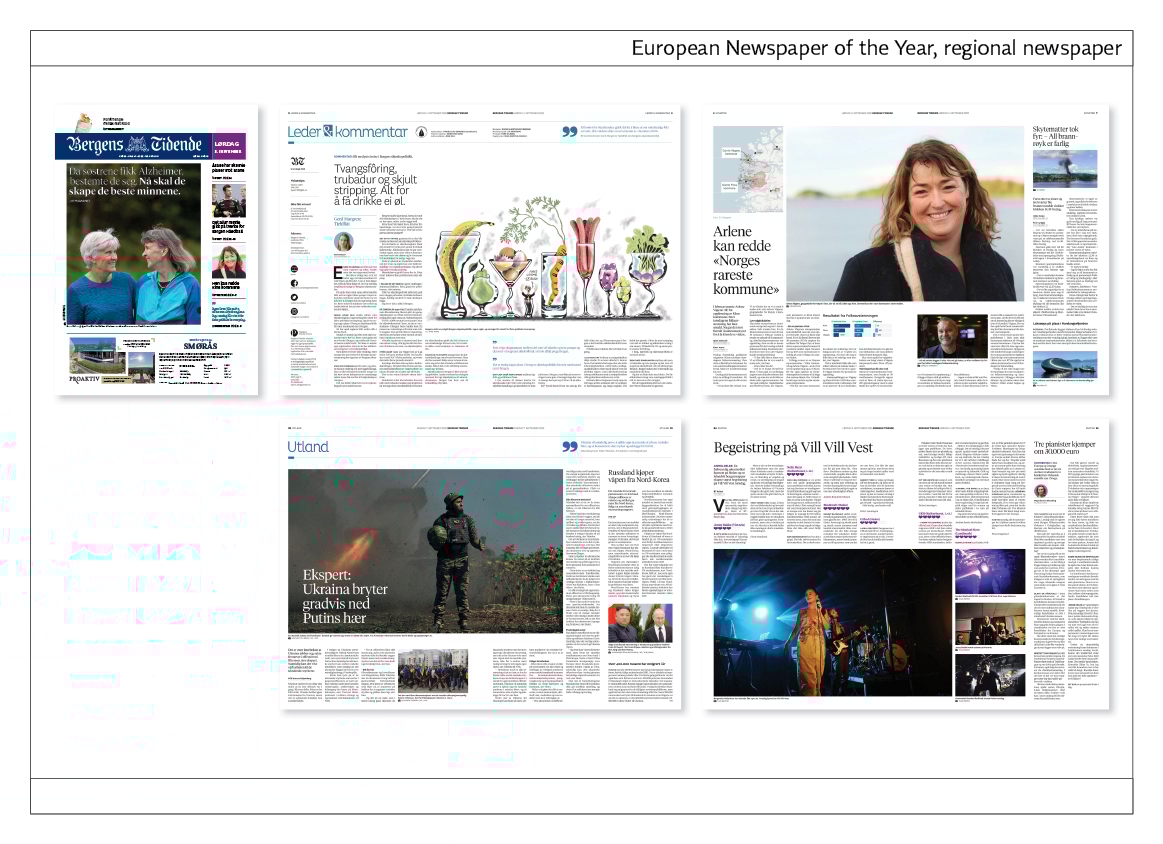The width and height of the screenshot is (1163, 844).
Task: Click the quotation mark icon on the Utland spread
Action: click(x=569, y=447)
